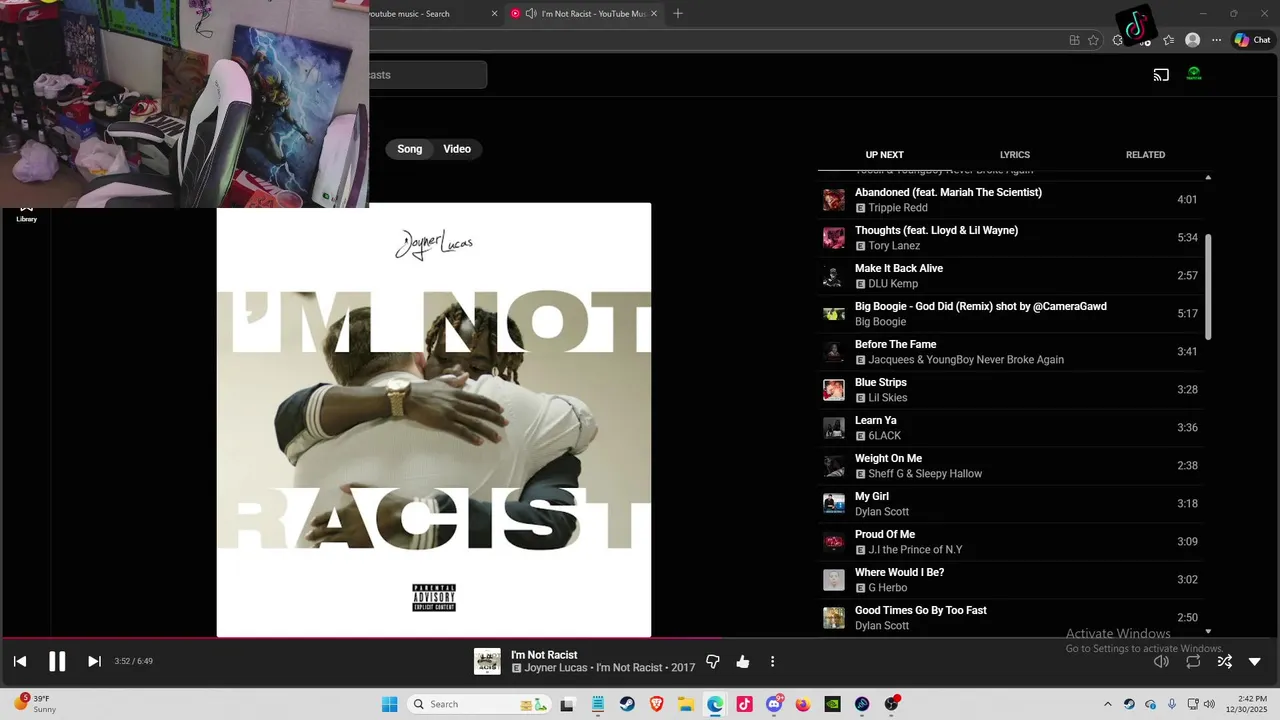The width and height of the screenshot is (1280, 720).
Task: Click the green avatar icon near cast
Action: [1194, 74]
